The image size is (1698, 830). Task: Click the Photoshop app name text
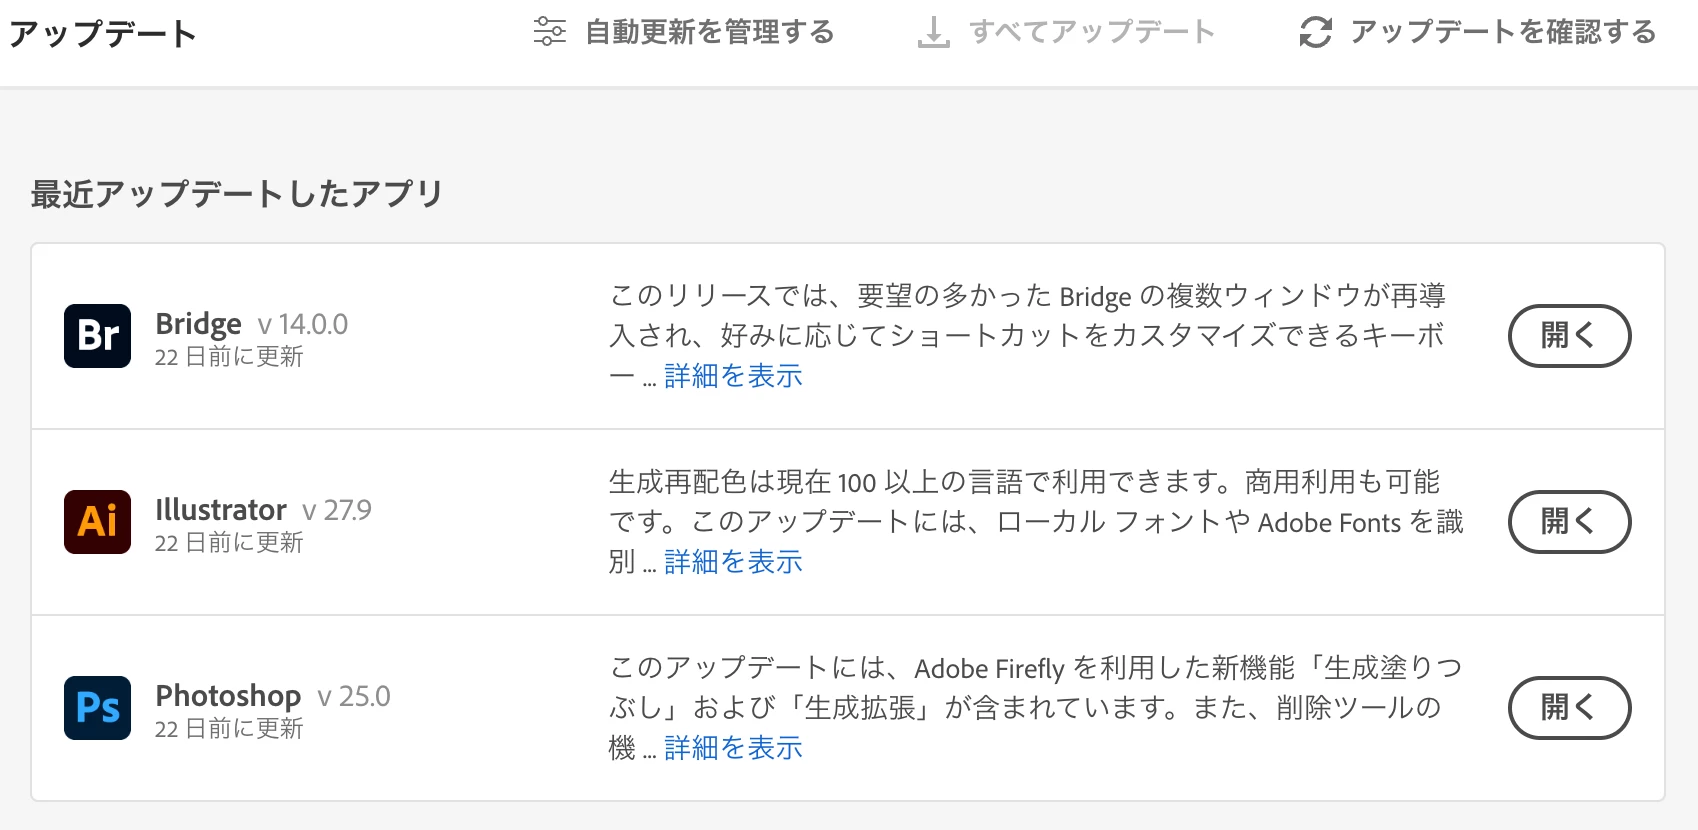point(228,696)
